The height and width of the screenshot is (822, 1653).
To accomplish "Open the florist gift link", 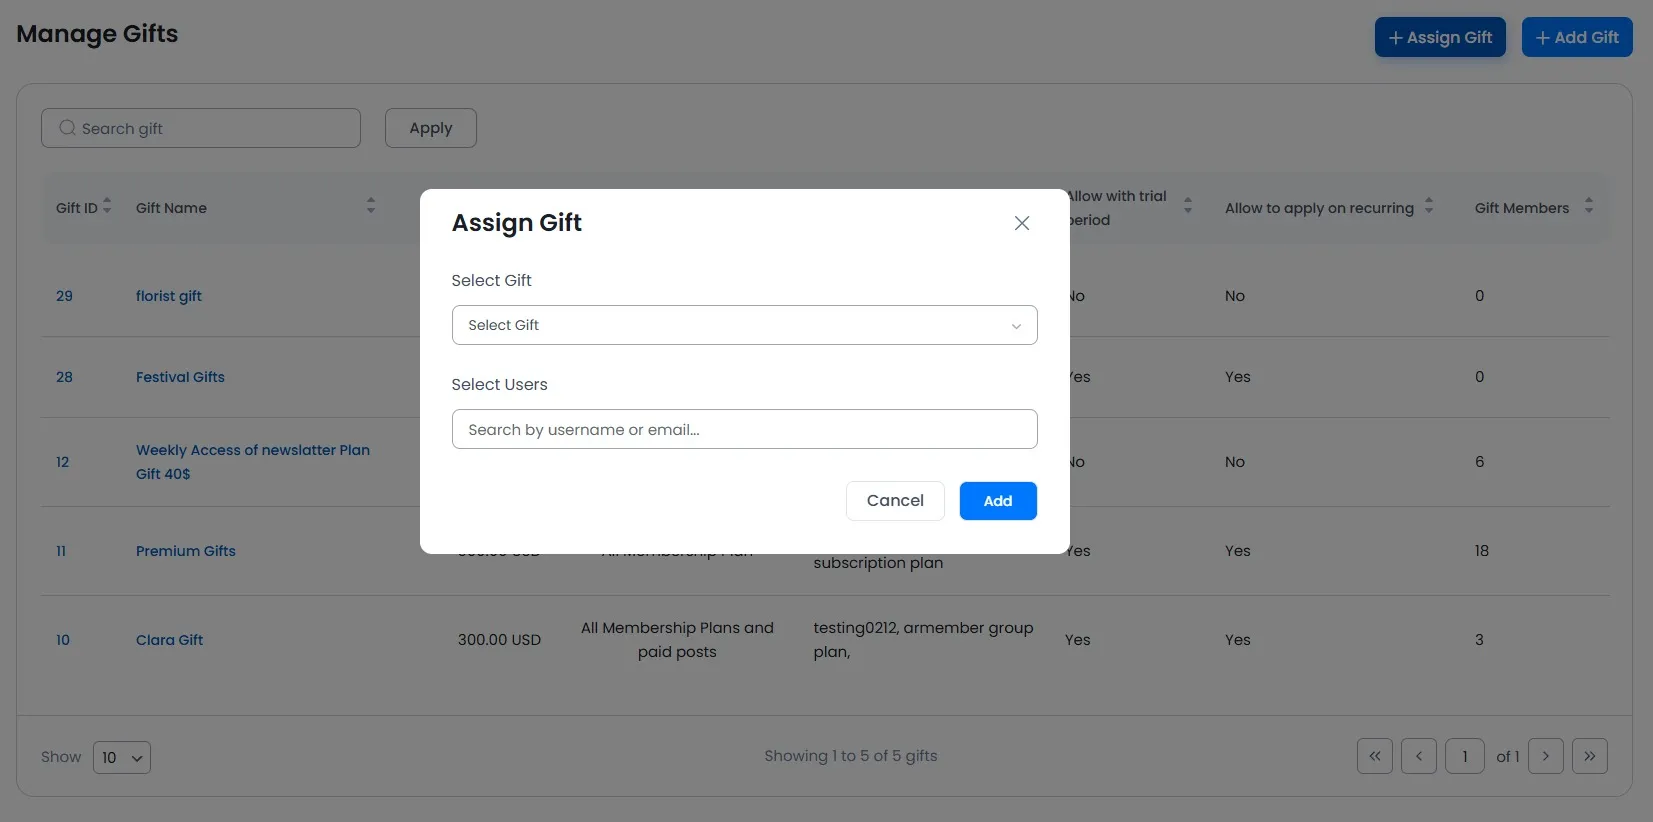I will pos(169,296).
